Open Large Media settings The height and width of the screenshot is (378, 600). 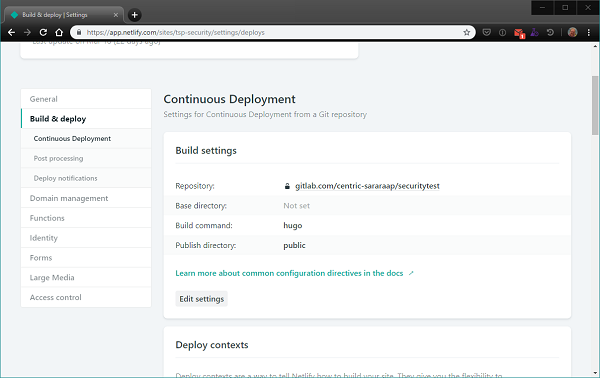click(86, 278)
